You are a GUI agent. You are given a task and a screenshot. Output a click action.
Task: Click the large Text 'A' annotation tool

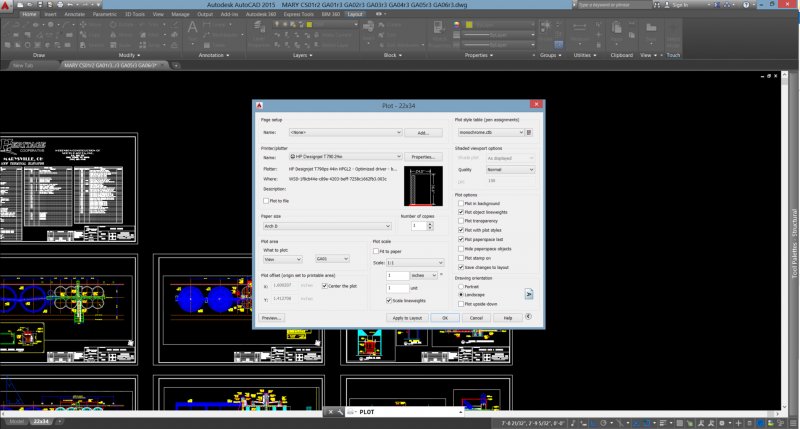(192, 27)
